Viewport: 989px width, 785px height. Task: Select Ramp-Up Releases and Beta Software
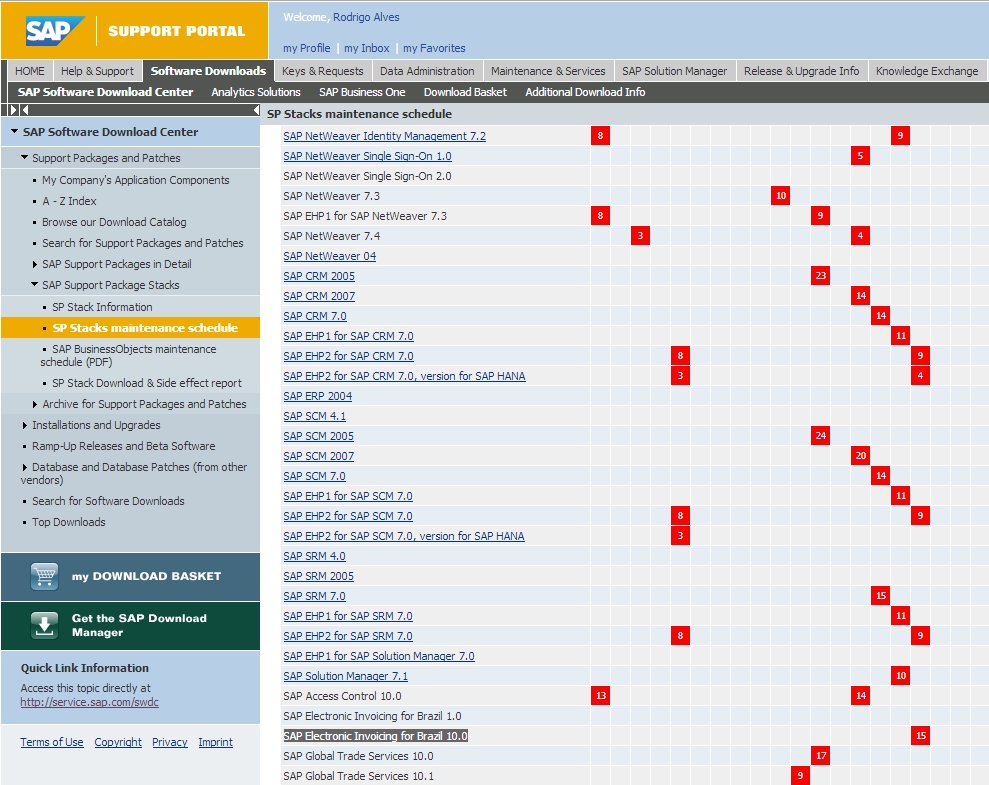click(x=124, y=446)
